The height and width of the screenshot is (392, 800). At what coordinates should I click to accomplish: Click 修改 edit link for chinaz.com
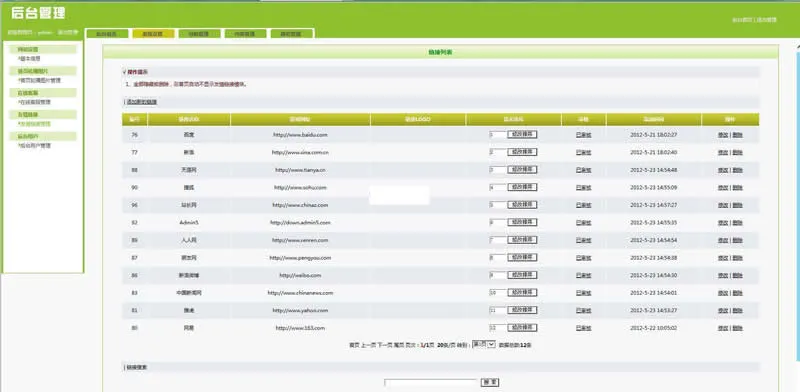pyautogui.click(x=722, y=205)
